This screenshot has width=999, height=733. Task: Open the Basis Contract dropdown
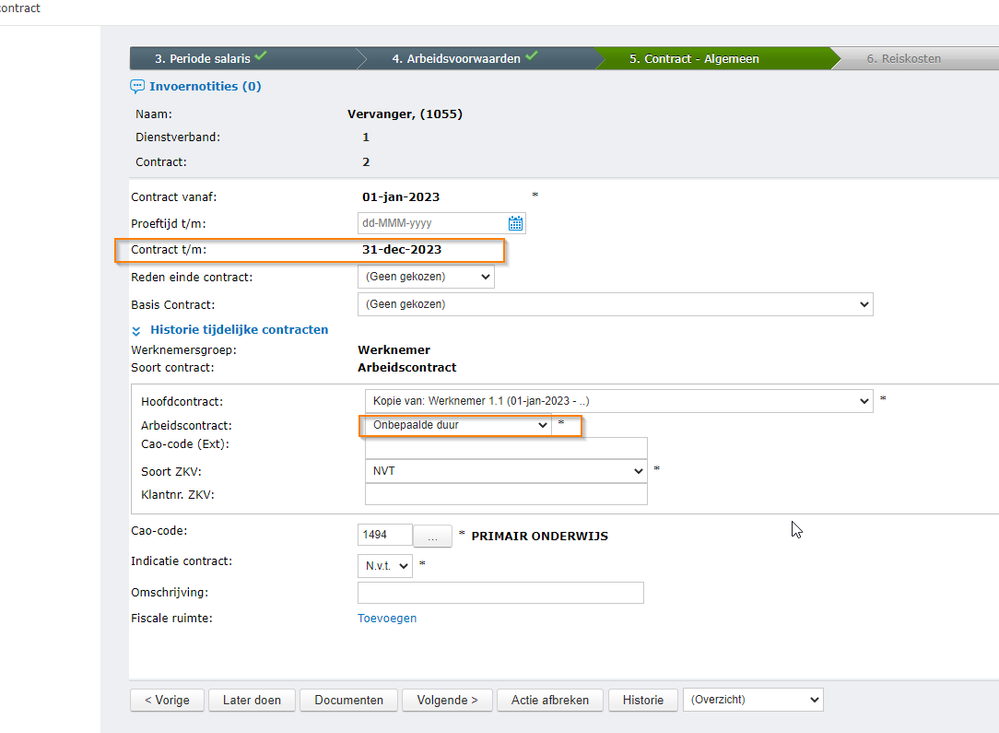click(x=614, y=304)
